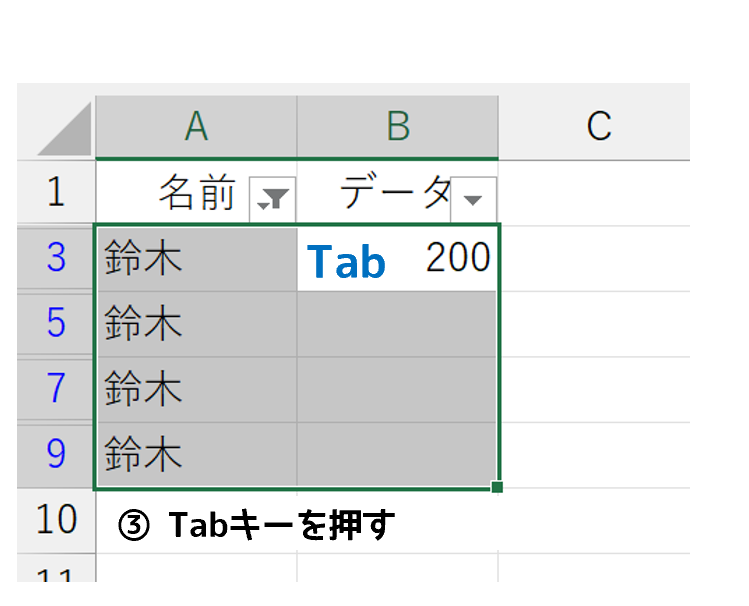Select row 10 header
The width and height of the screenshot is (749, 606).
(x=56, y=519)
